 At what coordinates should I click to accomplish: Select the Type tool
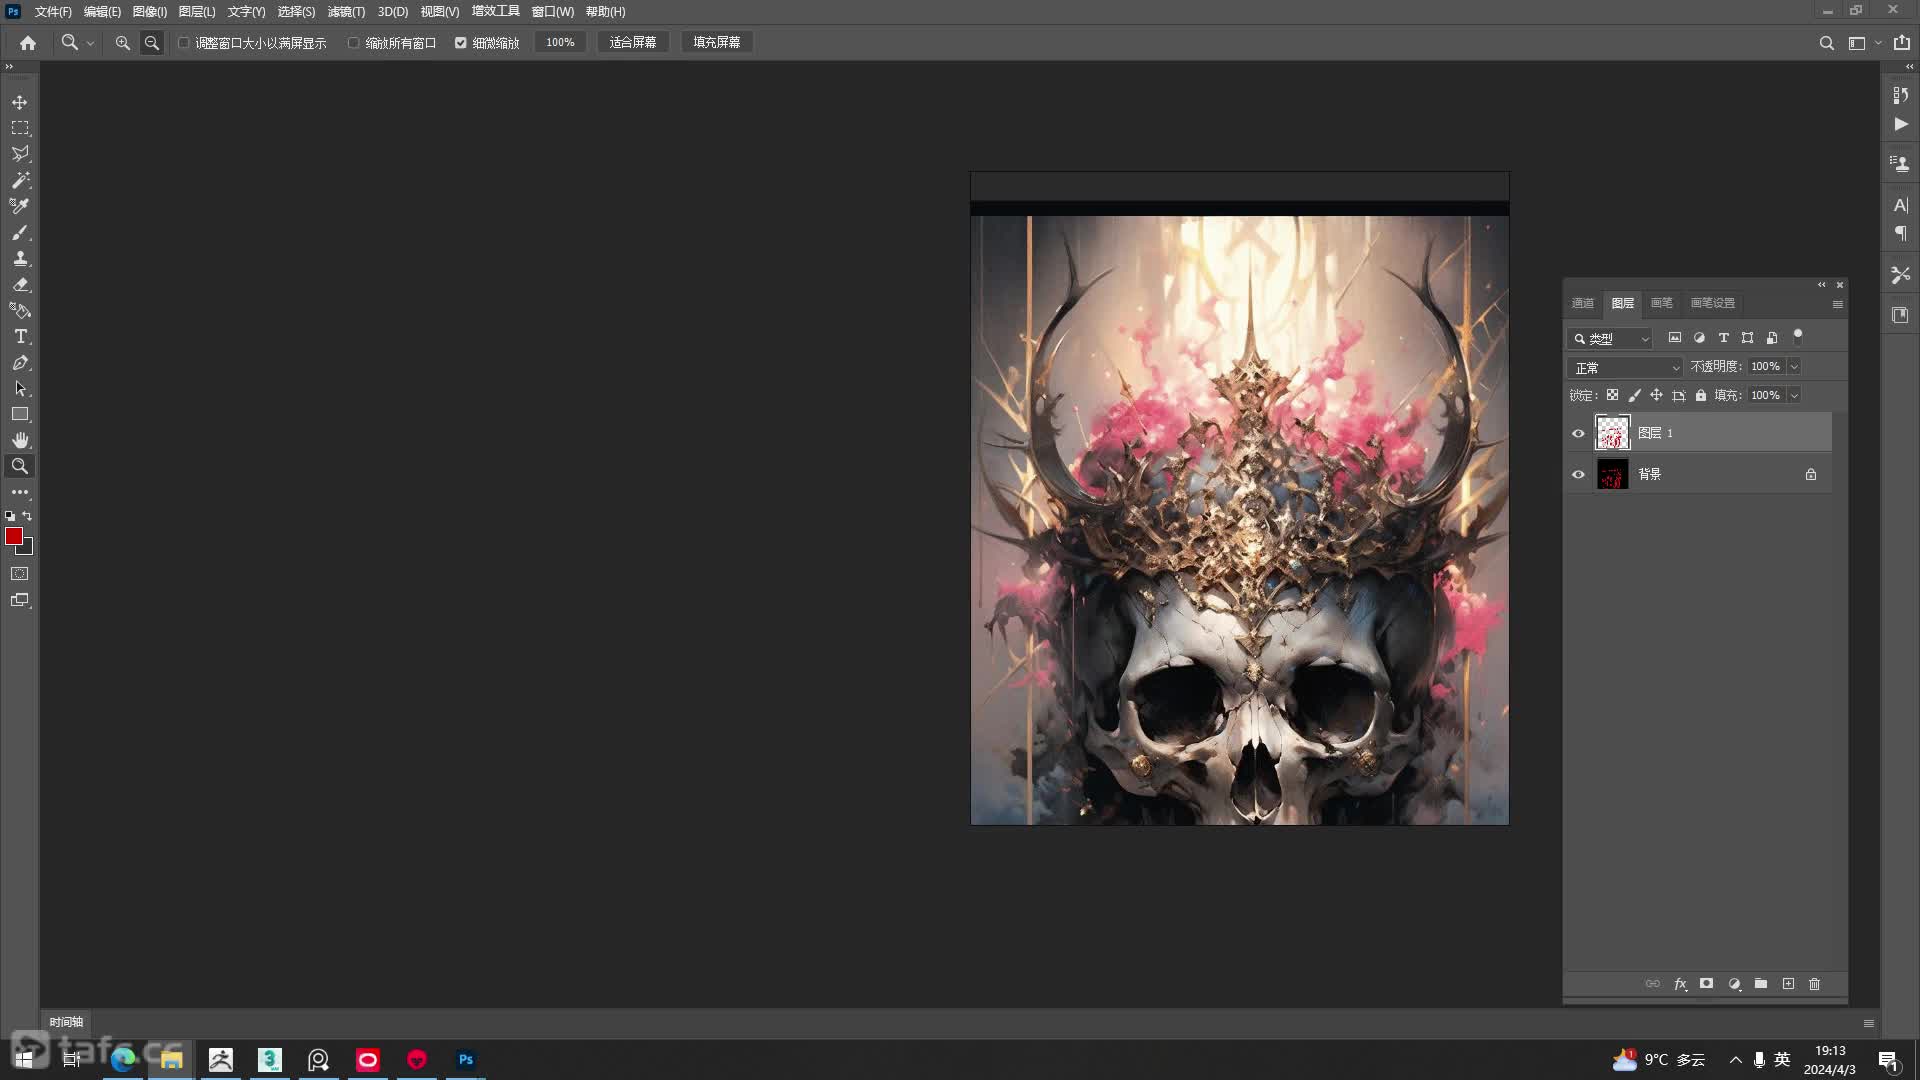pos(20,336)
